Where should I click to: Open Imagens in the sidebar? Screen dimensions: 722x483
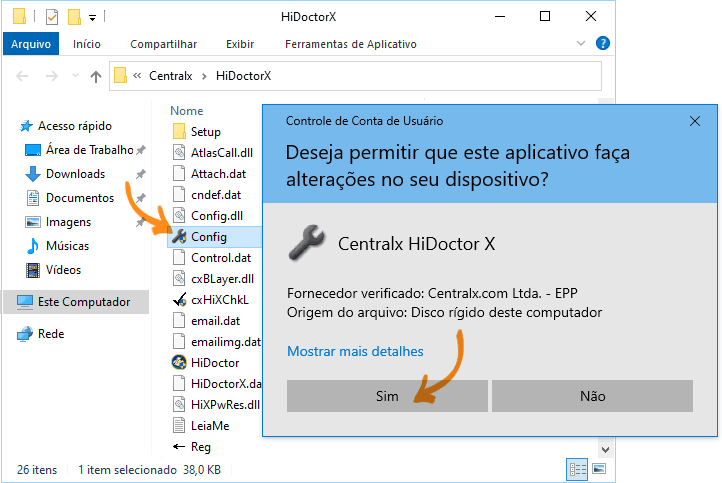68,222
